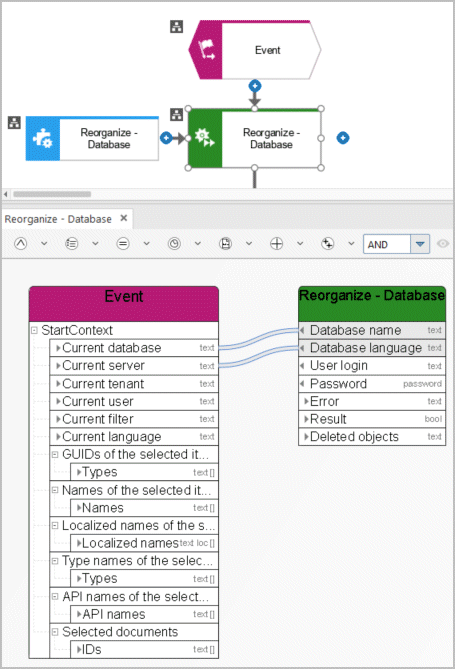The image size is (455, 669).
Task: Select the User login input field
Action: [372, 366]
